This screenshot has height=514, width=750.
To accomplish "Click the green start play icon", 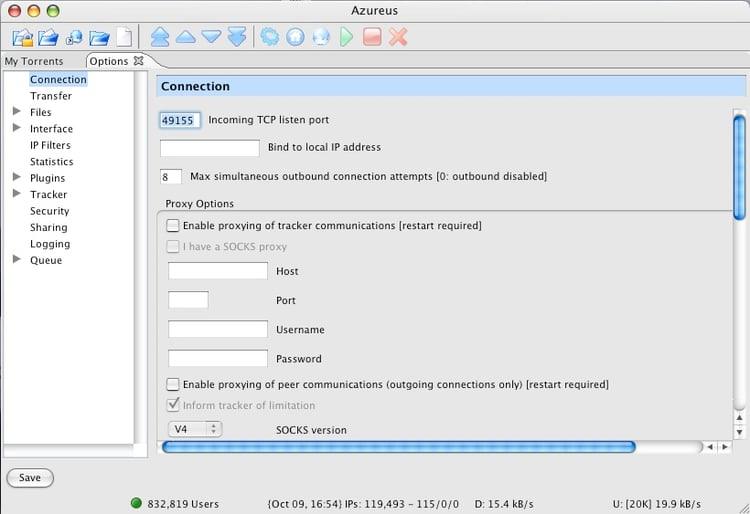I will [x=347, y=37].
